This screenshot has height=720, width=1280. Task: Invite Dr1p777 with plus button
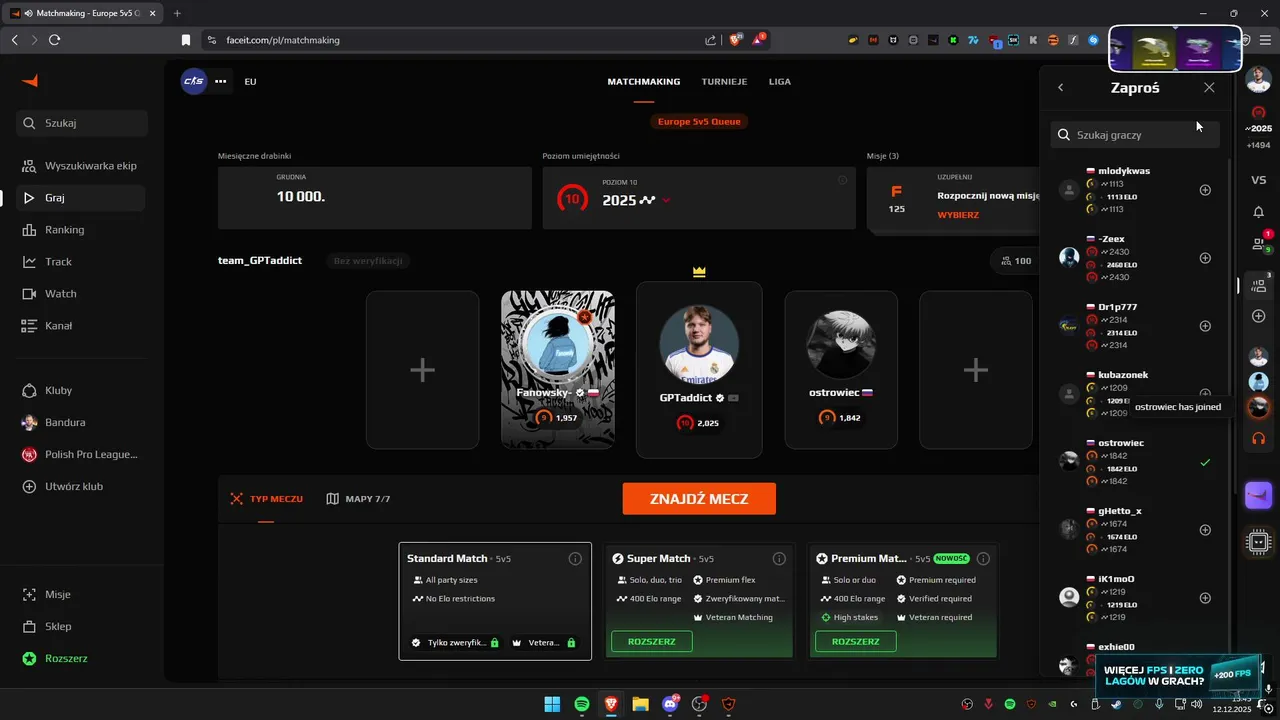tap(1205, 326)
